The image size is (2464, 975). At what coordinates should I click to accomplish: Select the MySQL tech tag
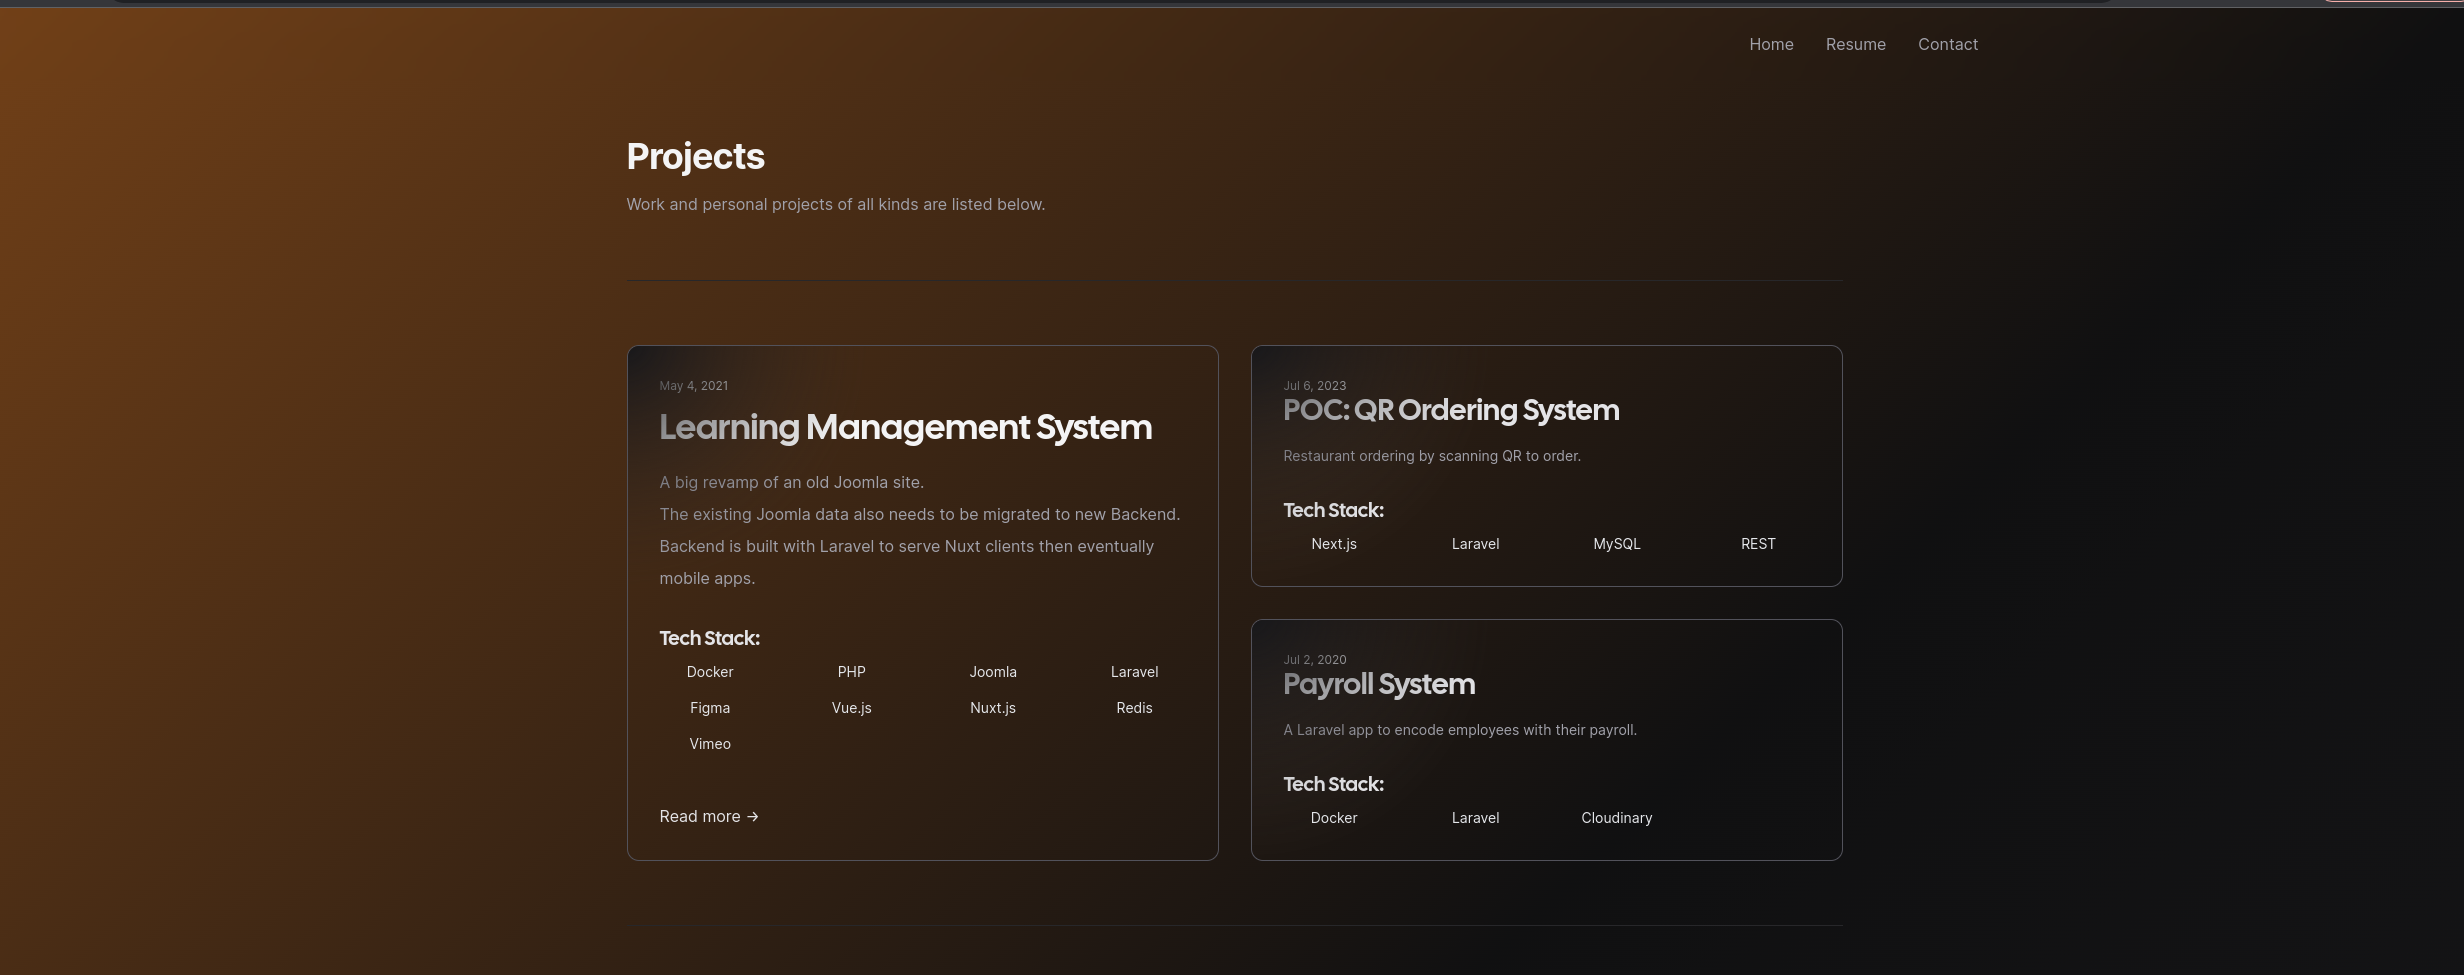1617,544
